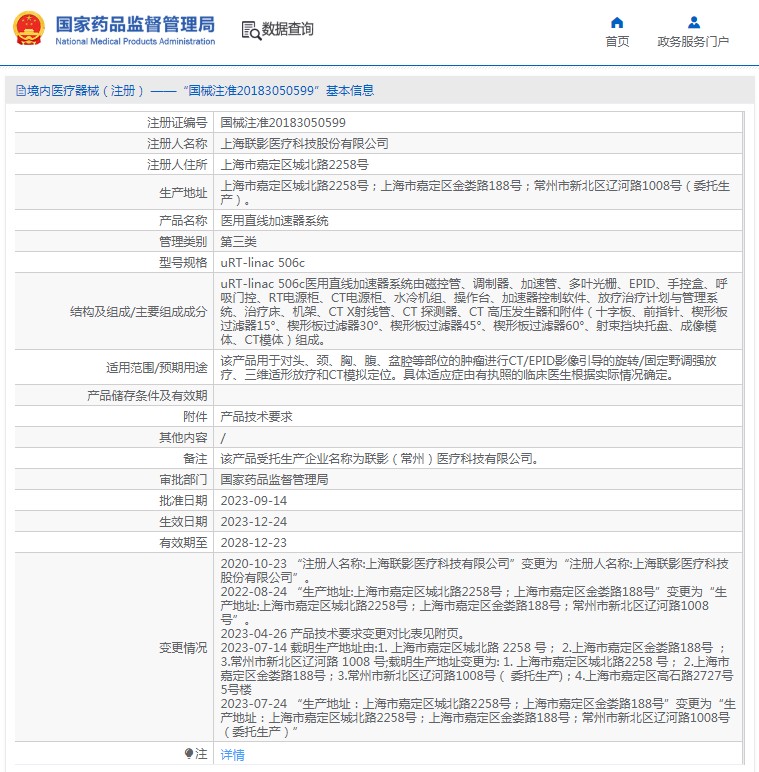Select approval date 2023-09-14

point(253,501)
